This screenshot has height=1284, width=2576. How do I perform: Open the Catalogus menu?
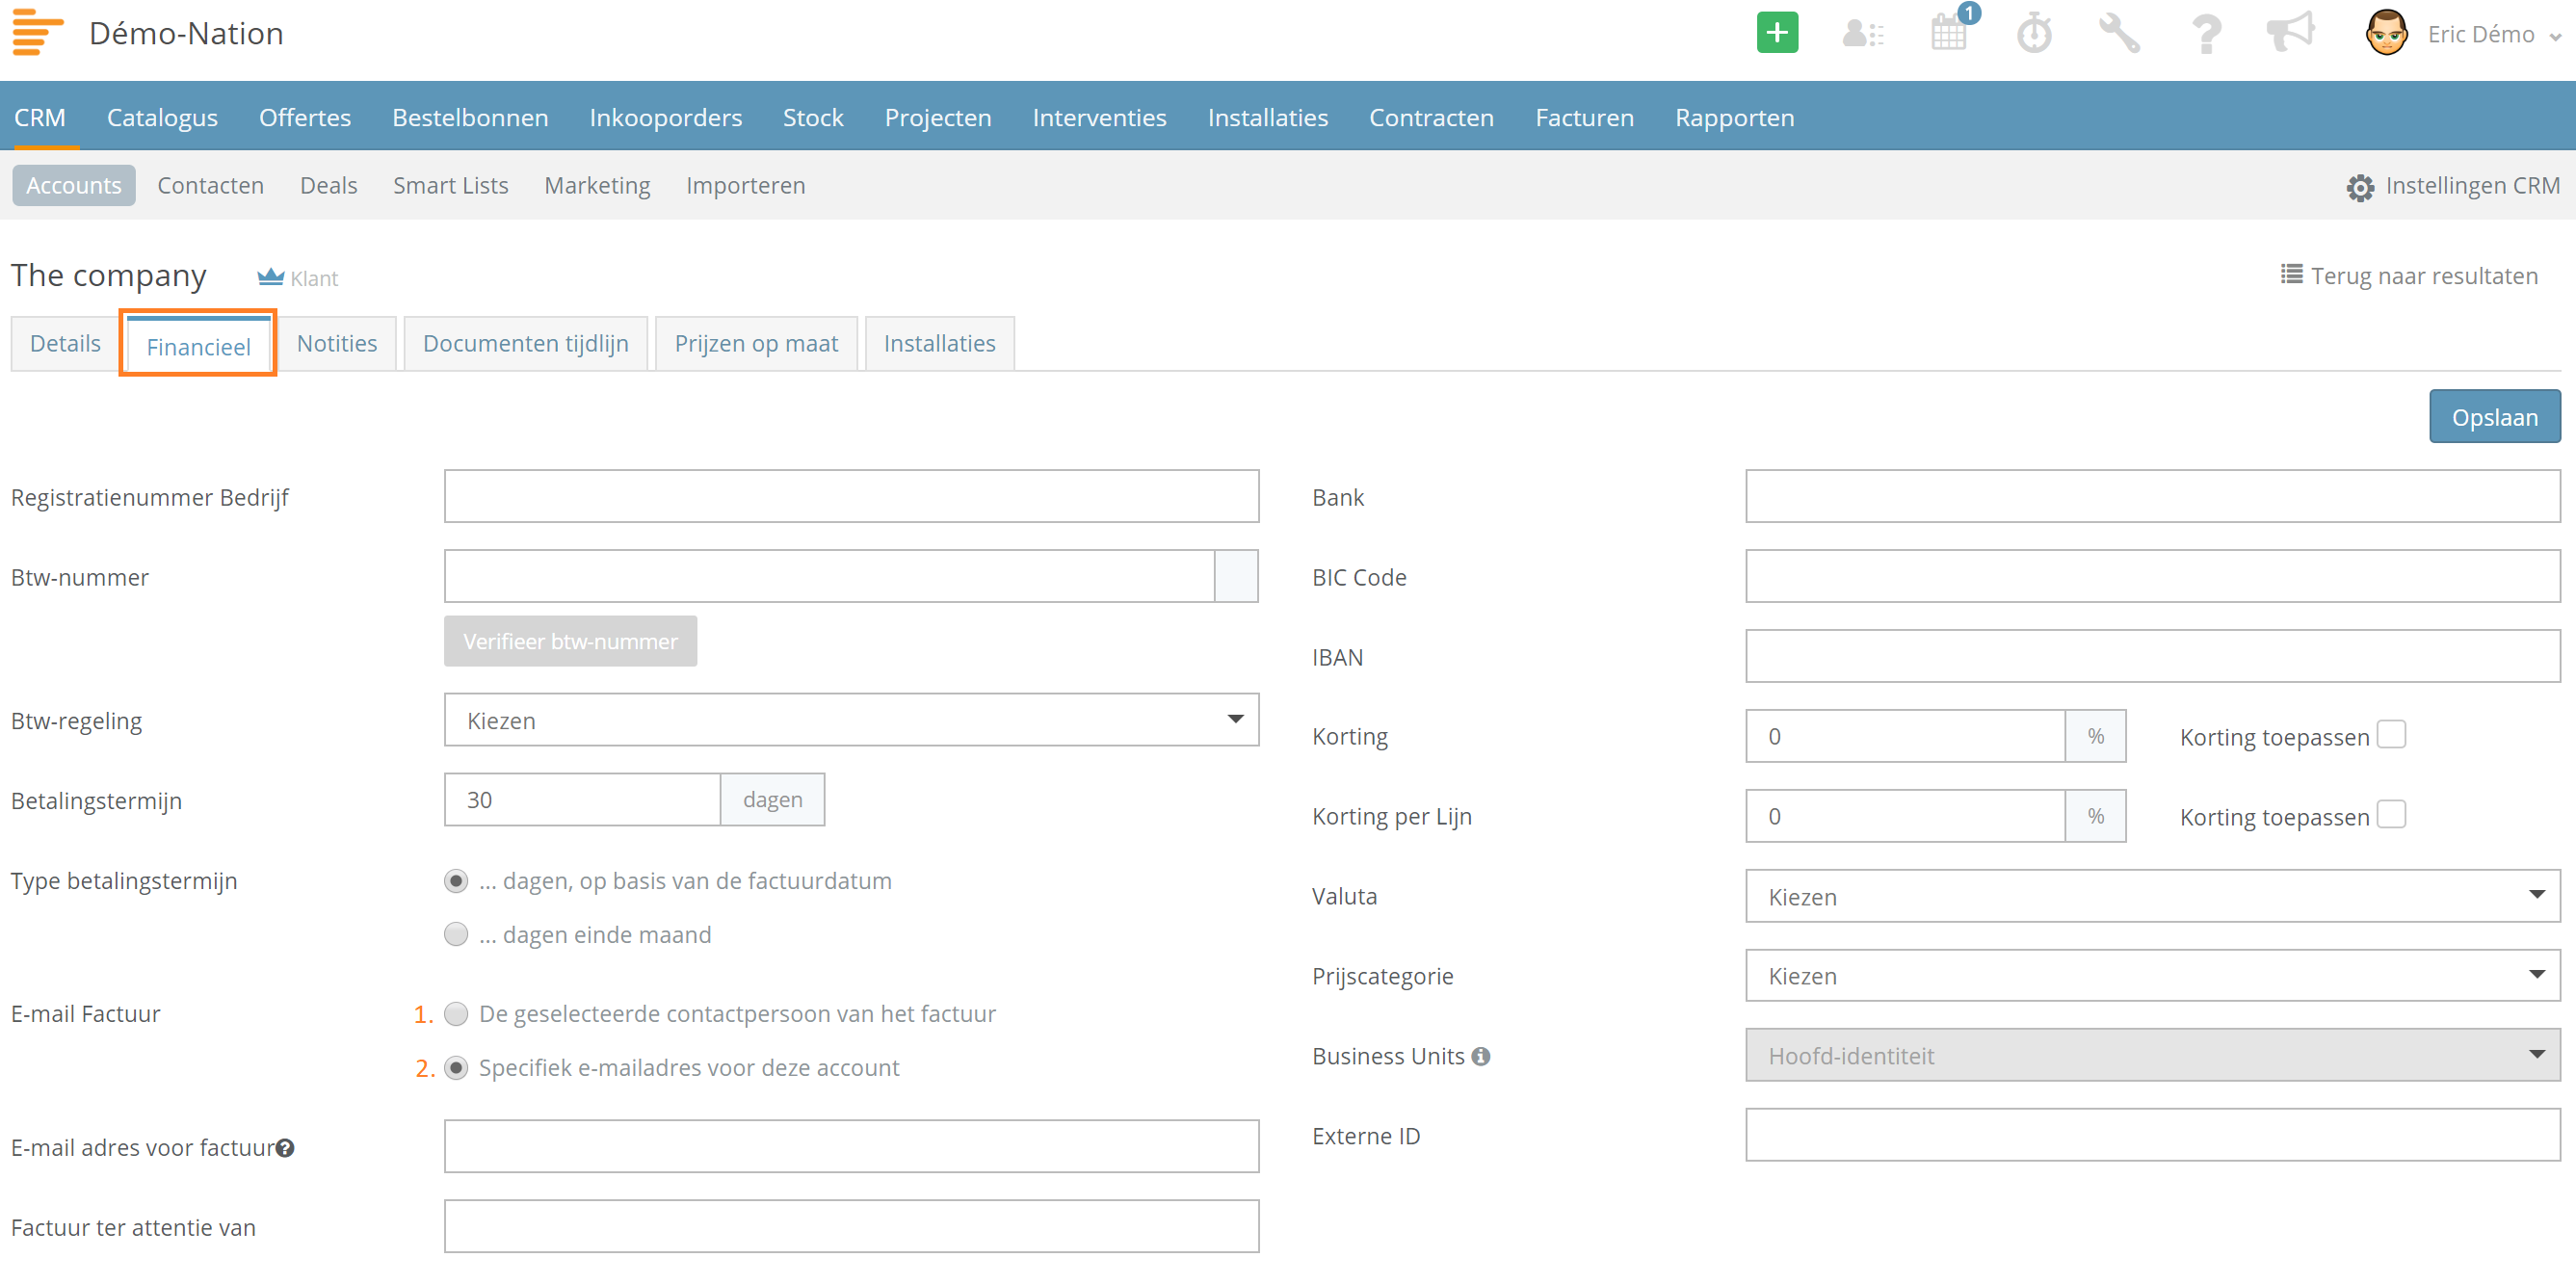click(162, 117)
